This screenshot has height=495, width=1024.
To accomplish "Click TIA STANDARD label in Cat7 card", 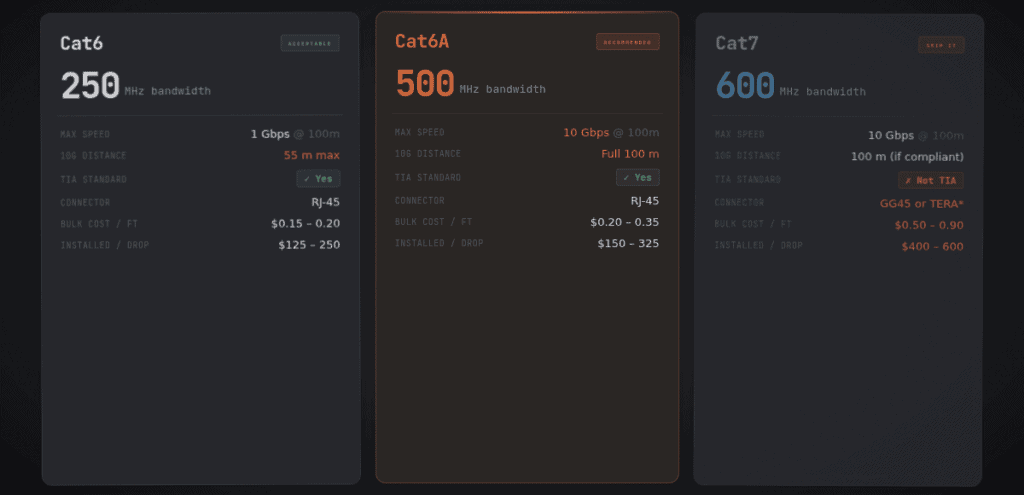I will [x=748, y=179].
